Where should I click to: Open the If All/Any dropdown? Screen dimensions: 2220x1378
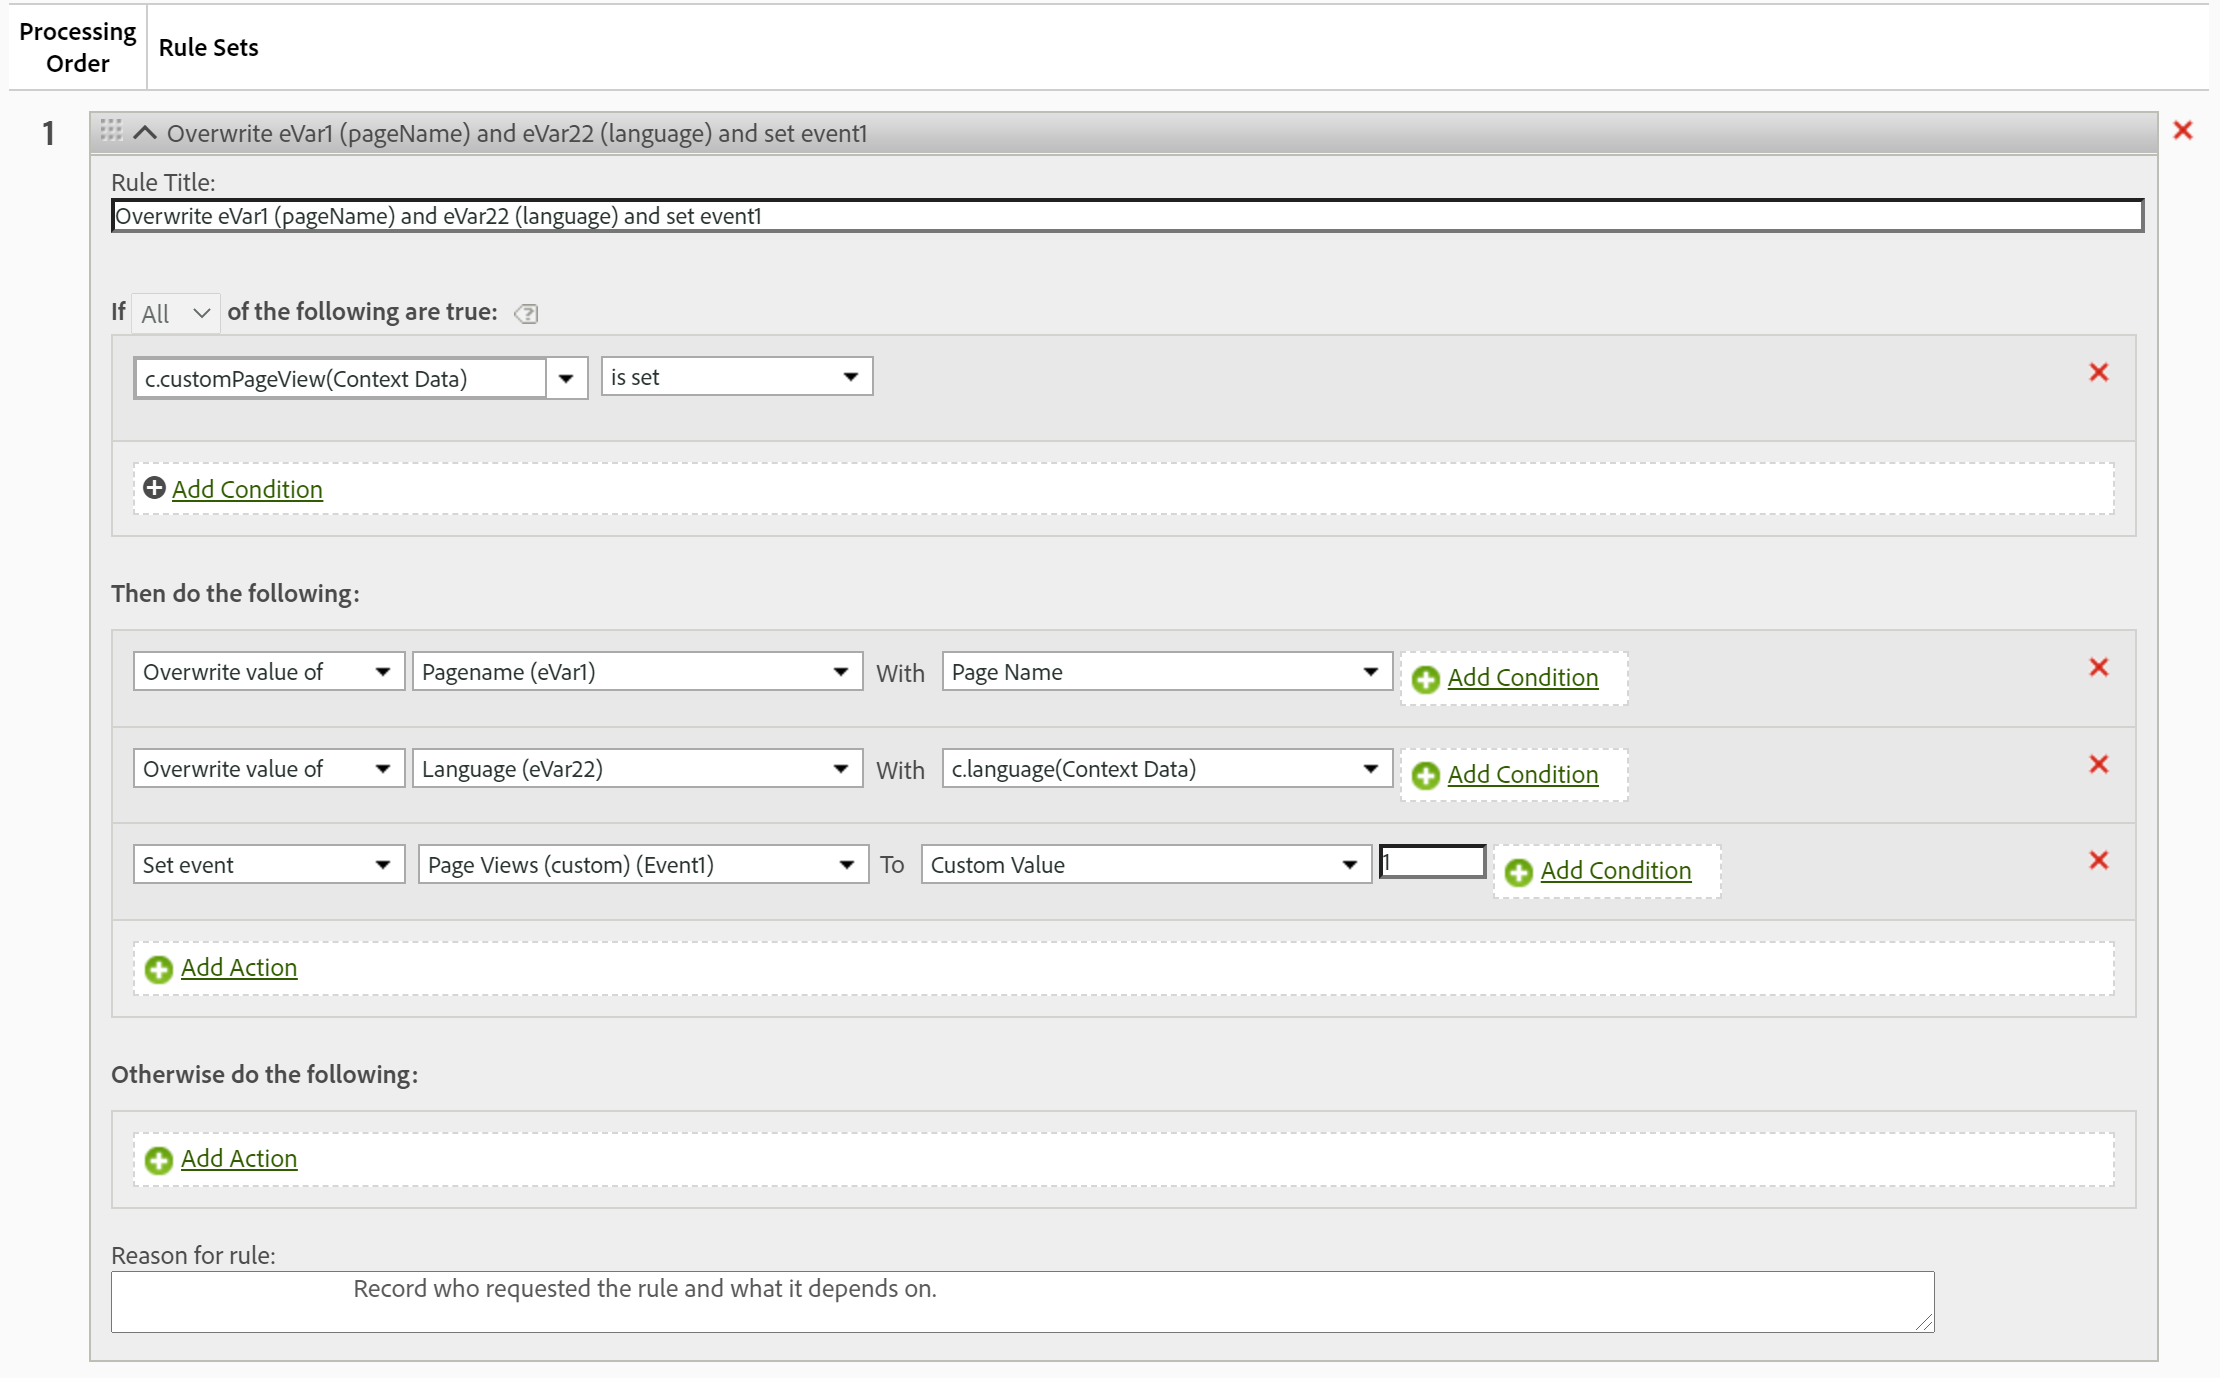[175, 314]
